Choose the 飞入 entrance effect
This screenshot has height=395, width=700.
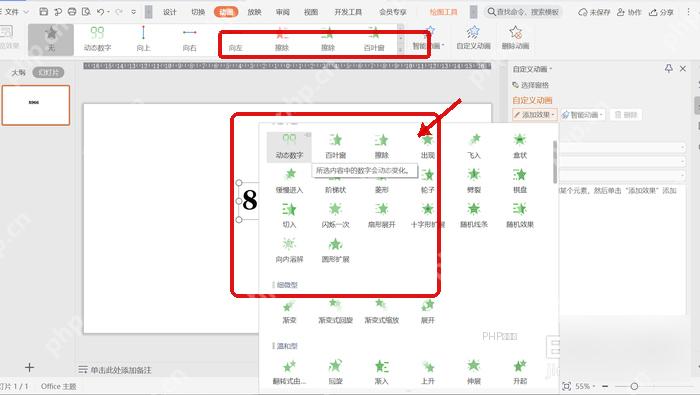(x=474, y=146)
